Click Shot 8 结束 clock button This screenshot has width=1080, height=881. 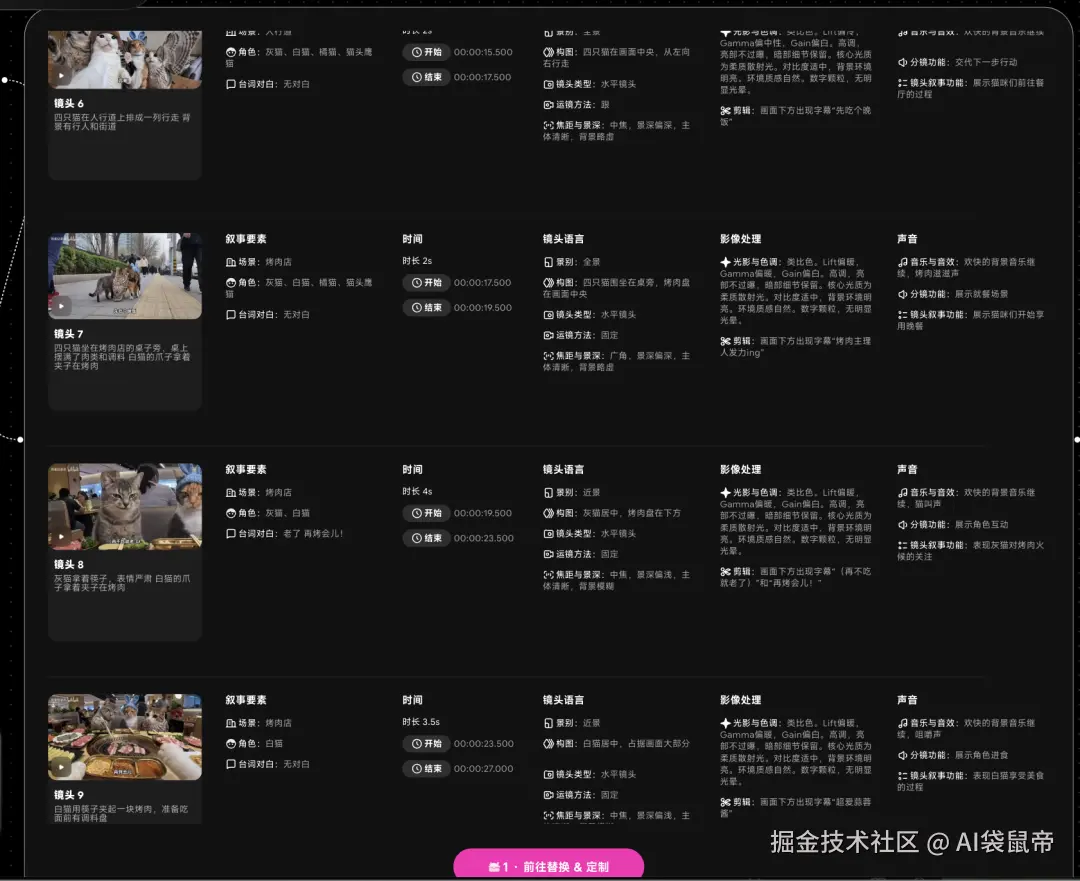426,538
